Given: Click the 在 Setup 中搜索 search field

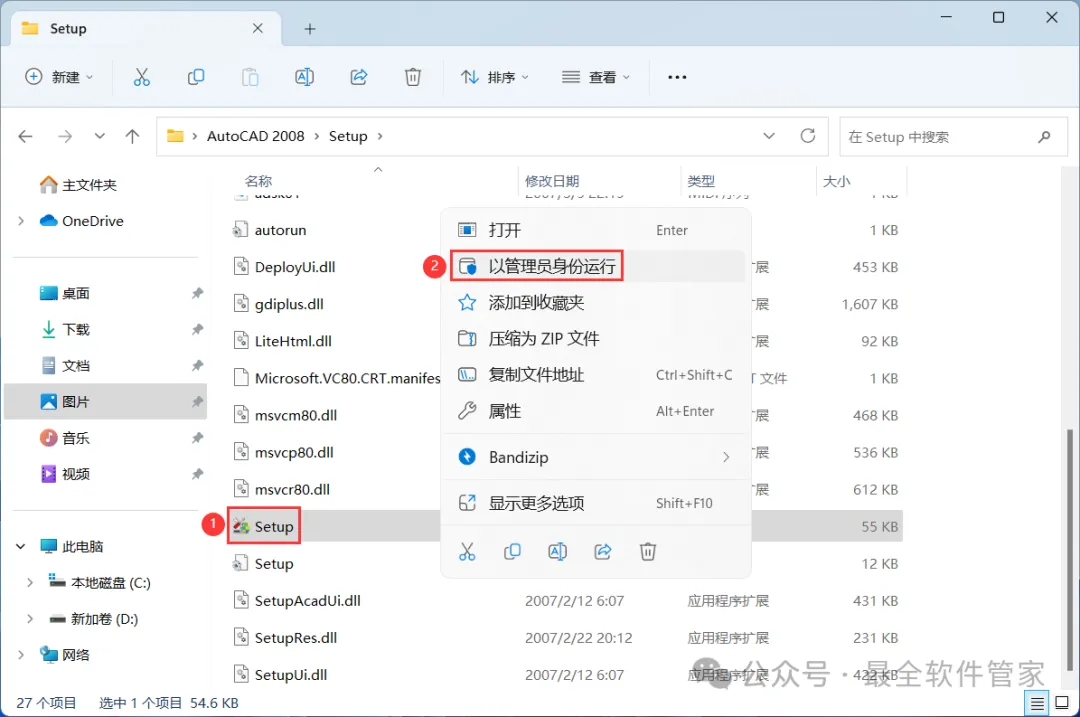Looking at the screenshot, I should (953, 136).
